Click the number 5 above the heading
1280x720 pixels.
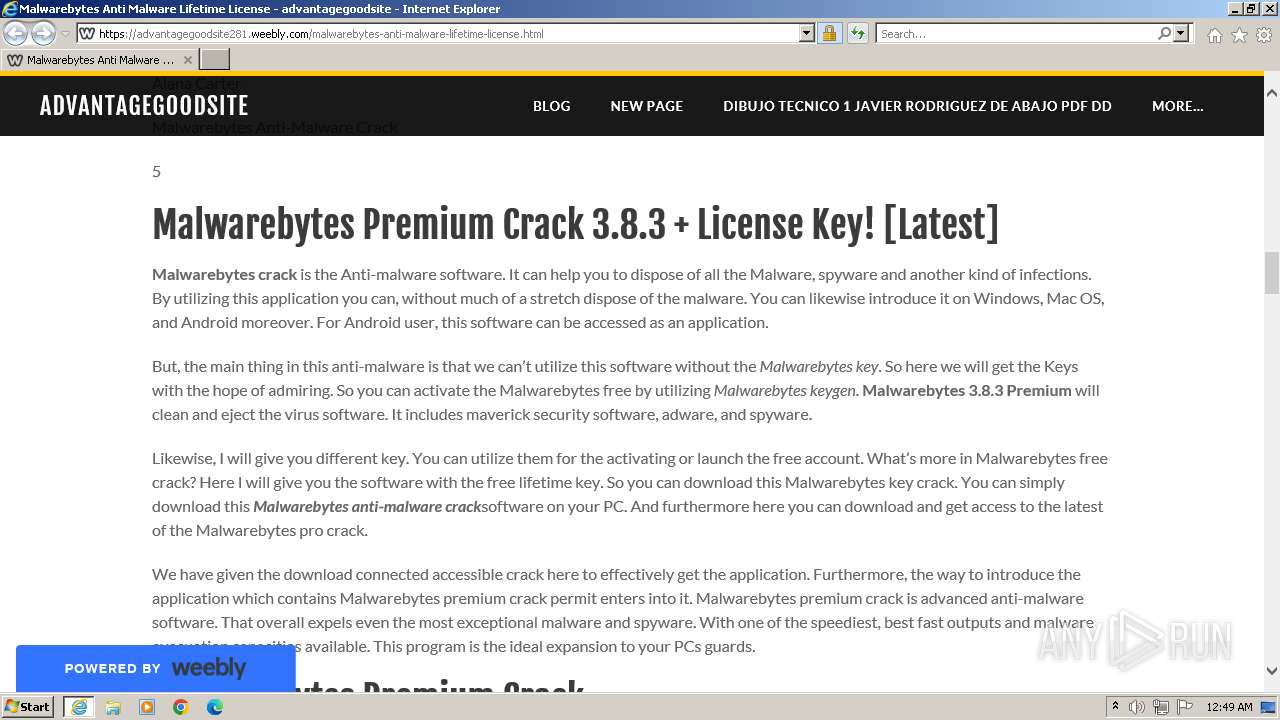[156, 171]
